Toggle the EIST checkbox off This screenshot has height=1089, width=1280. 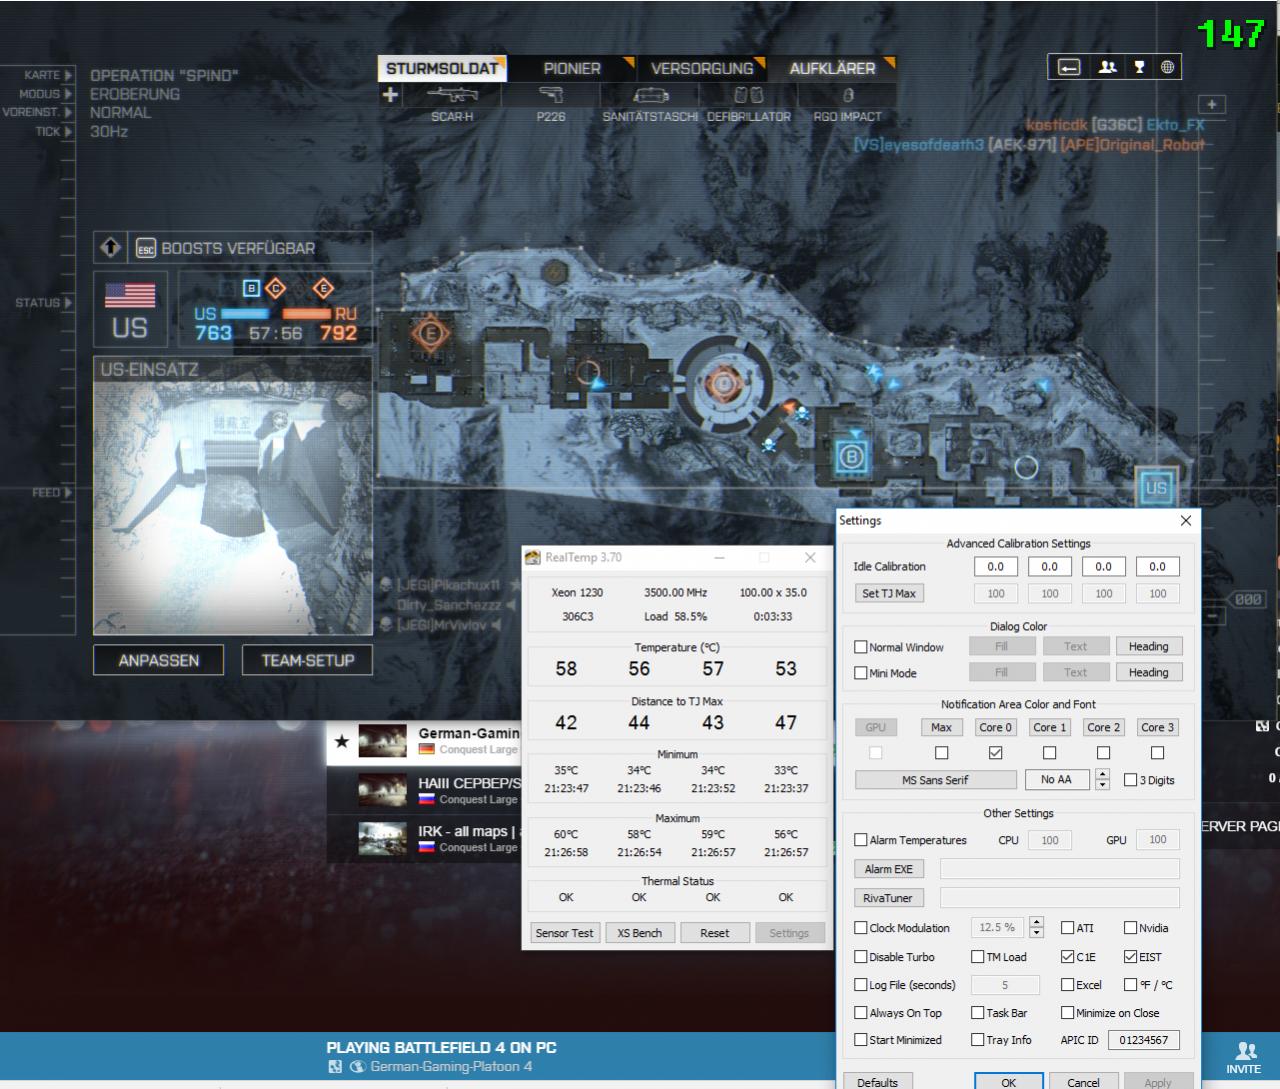(x=1131, y=957)
